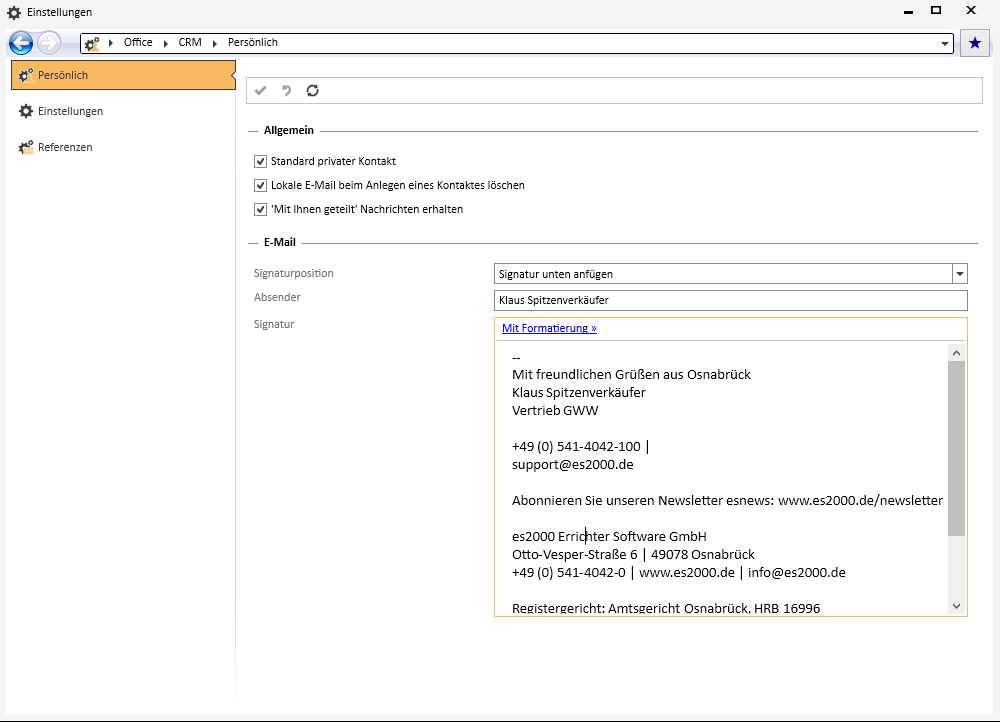
Task: Click the save checkmark toolbar icon
Action: pyautogui.click(x=260, y=91)
